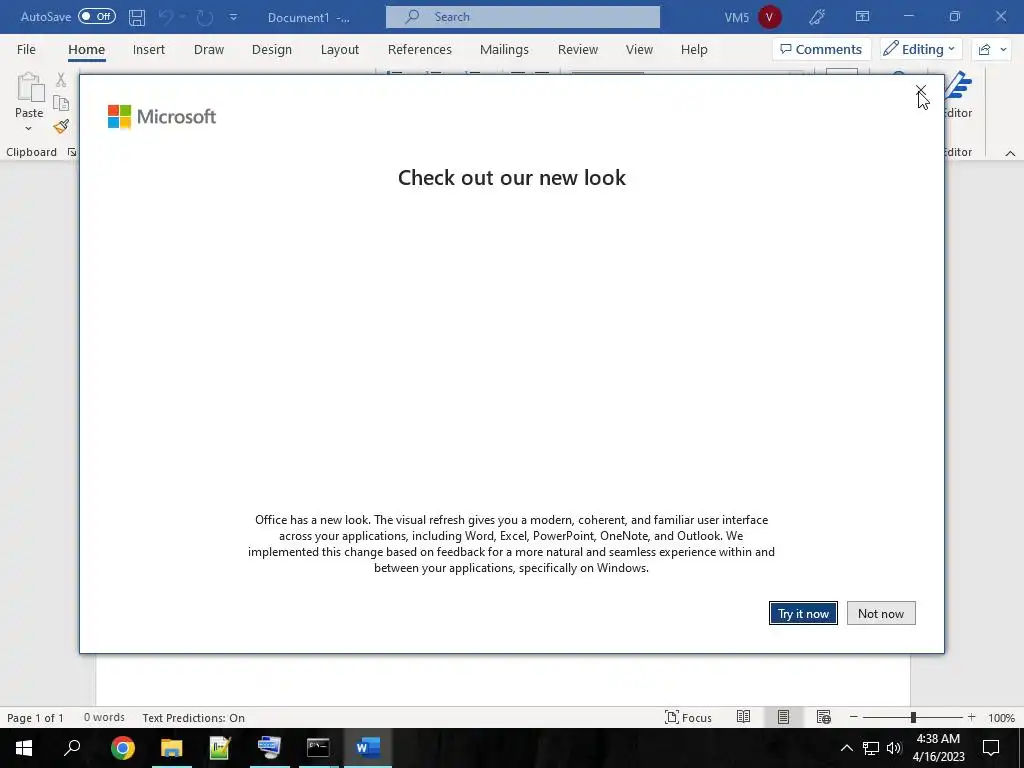The width and height of the screenshot is (1024, 768).
Task: Open Ribbon Display Options icon
Action: pyautogui.click(x=862, y=16)
